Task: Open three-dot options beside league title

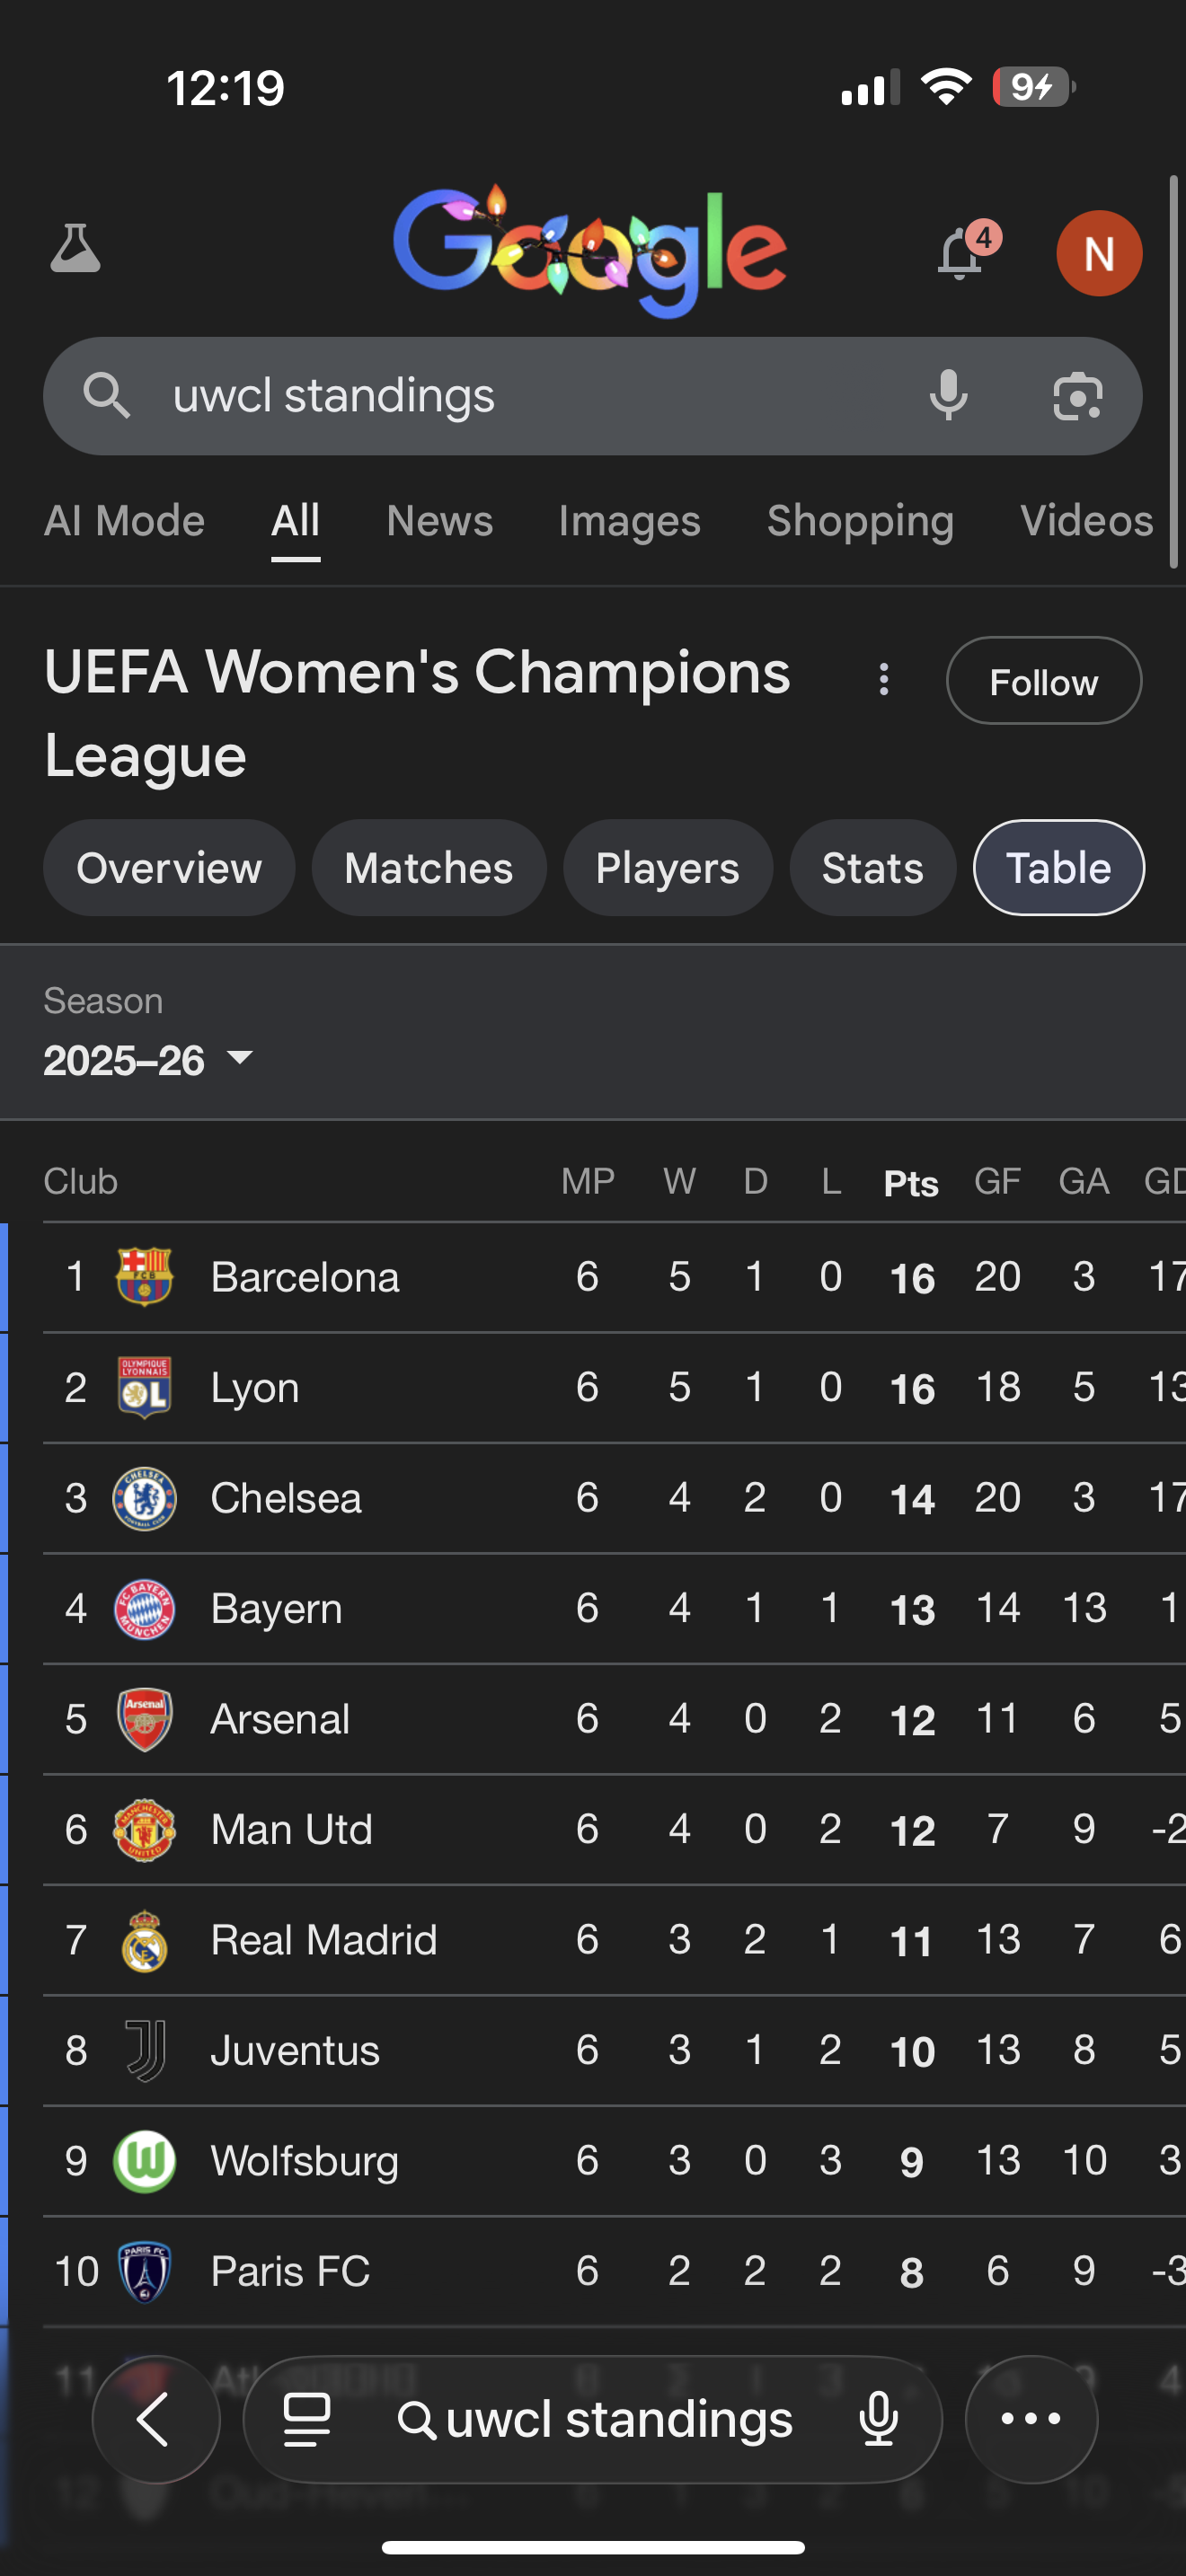Action: click(x=883, y=680)
